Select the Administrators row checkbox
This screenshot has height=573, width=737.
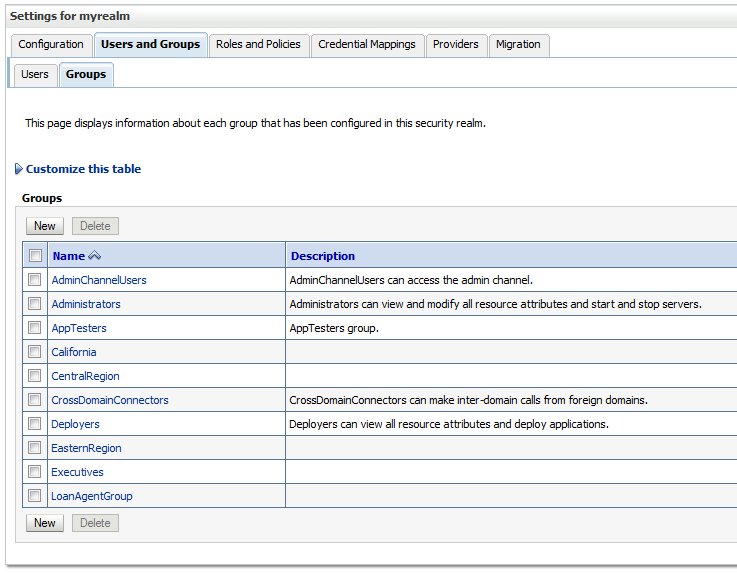point(35,304)
